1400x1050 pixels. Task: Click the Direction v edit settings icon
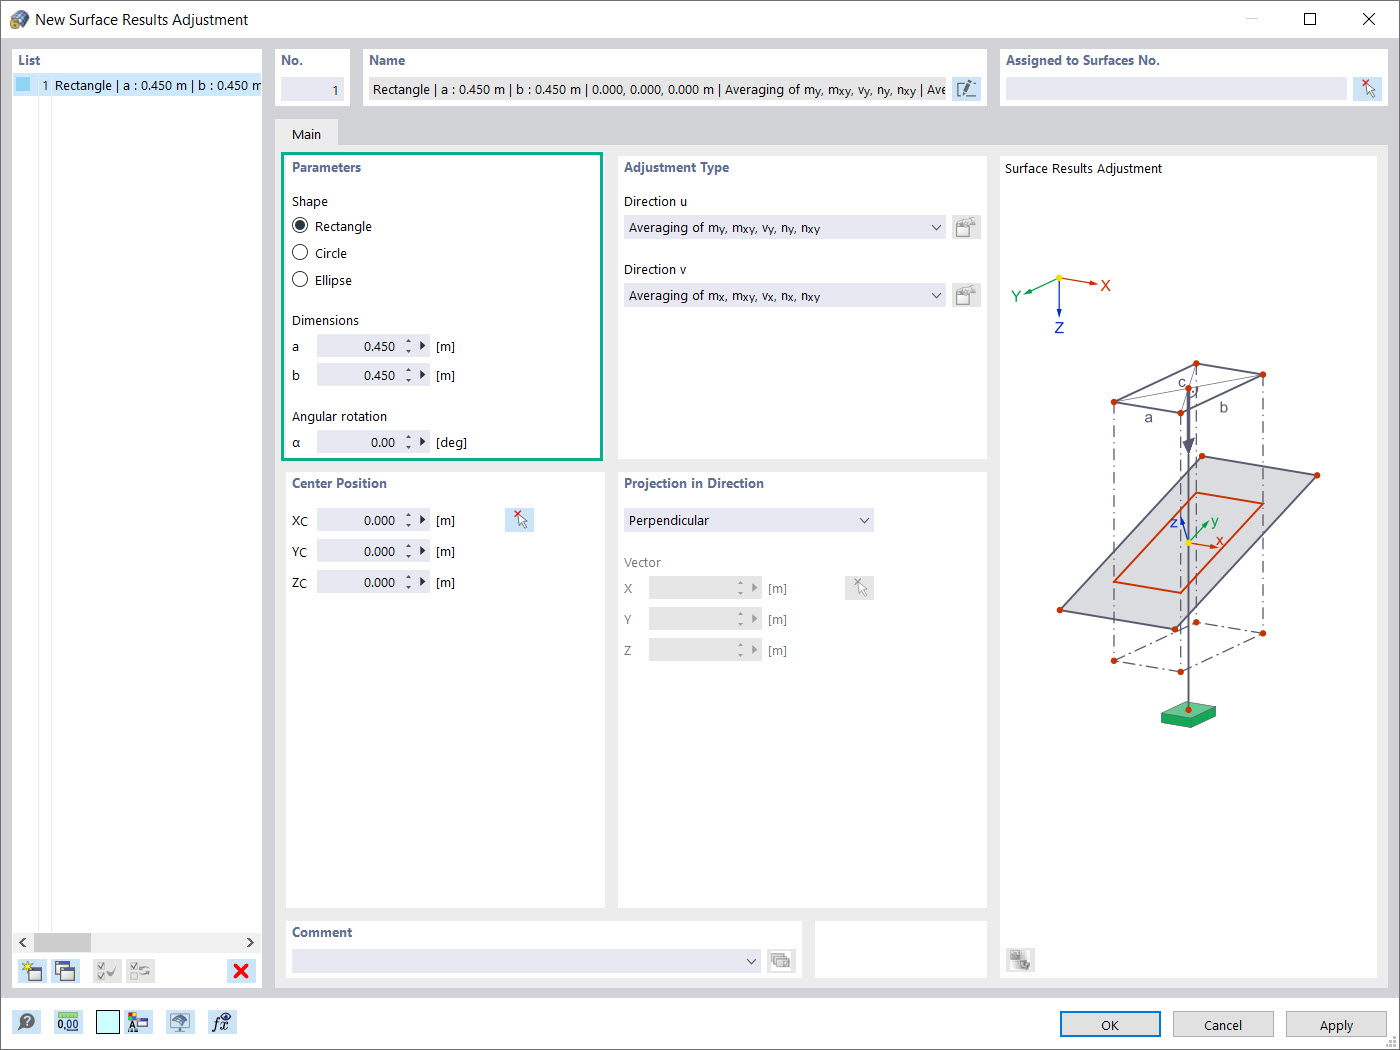966,296
